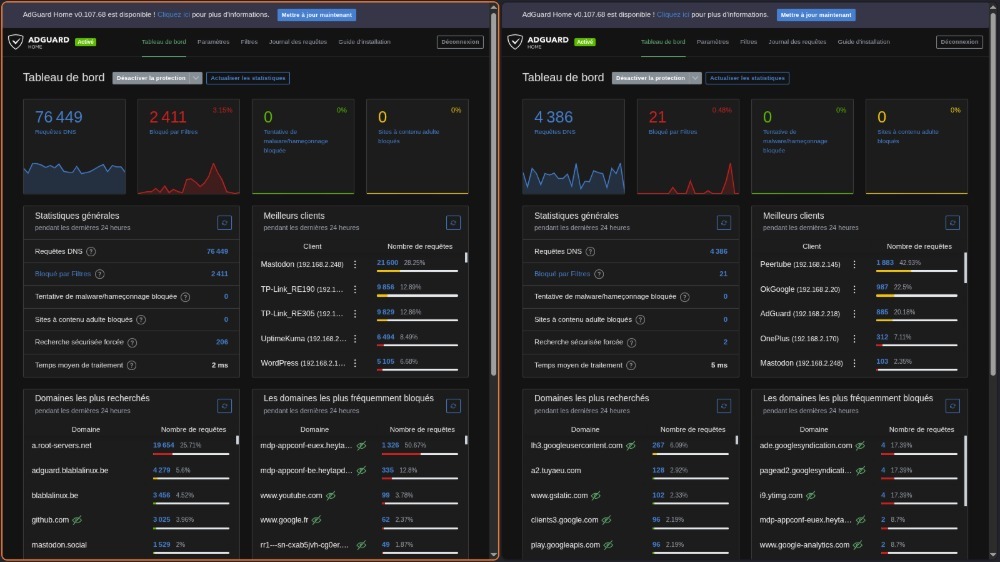Open the options menu for the OkGoogle client
Viewport: 1000px width, 562px height.
point(854,289)
